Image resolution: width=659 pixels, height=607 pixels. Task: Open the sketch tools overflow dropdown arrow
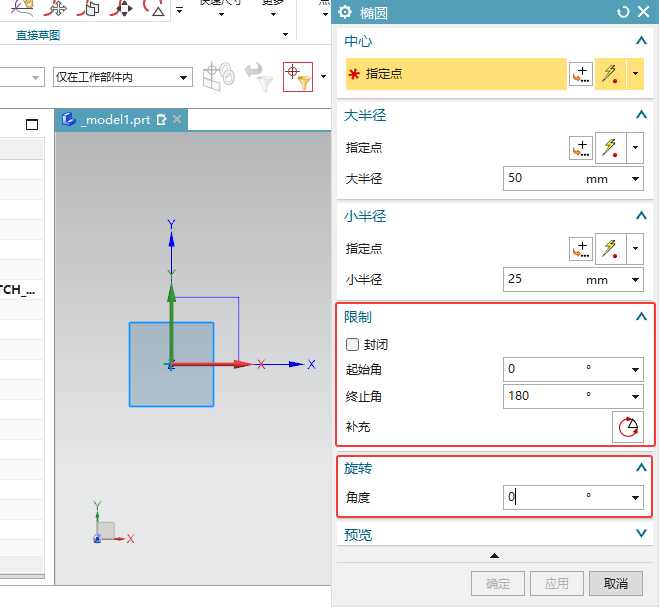pyautogui.click(x=179, y=10)
